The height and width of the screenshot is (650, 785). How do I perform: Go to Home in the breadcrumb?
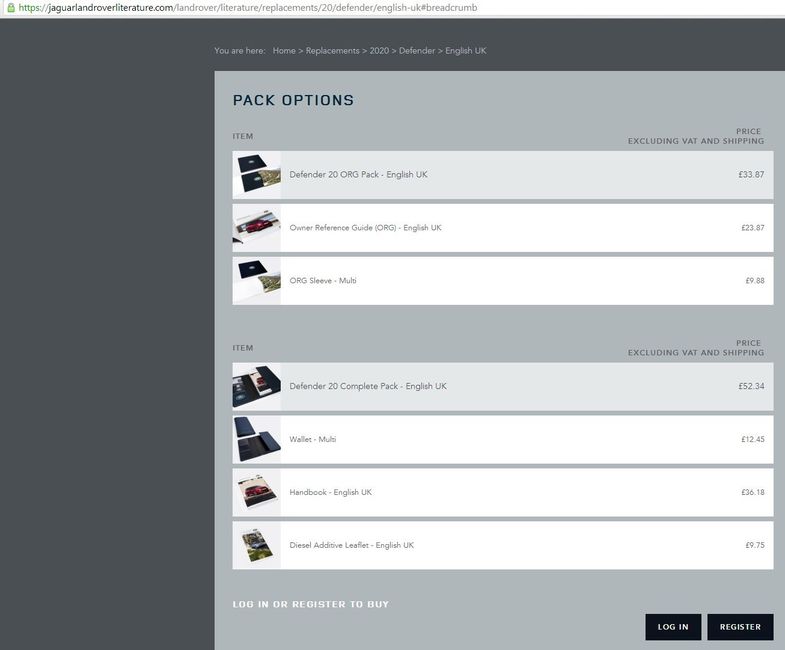coord(284,51)
